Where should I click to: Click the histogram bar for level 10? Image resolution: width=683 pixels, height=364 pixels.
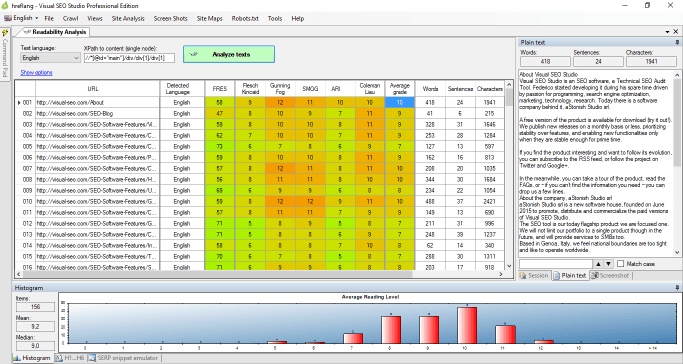(467, 325)
